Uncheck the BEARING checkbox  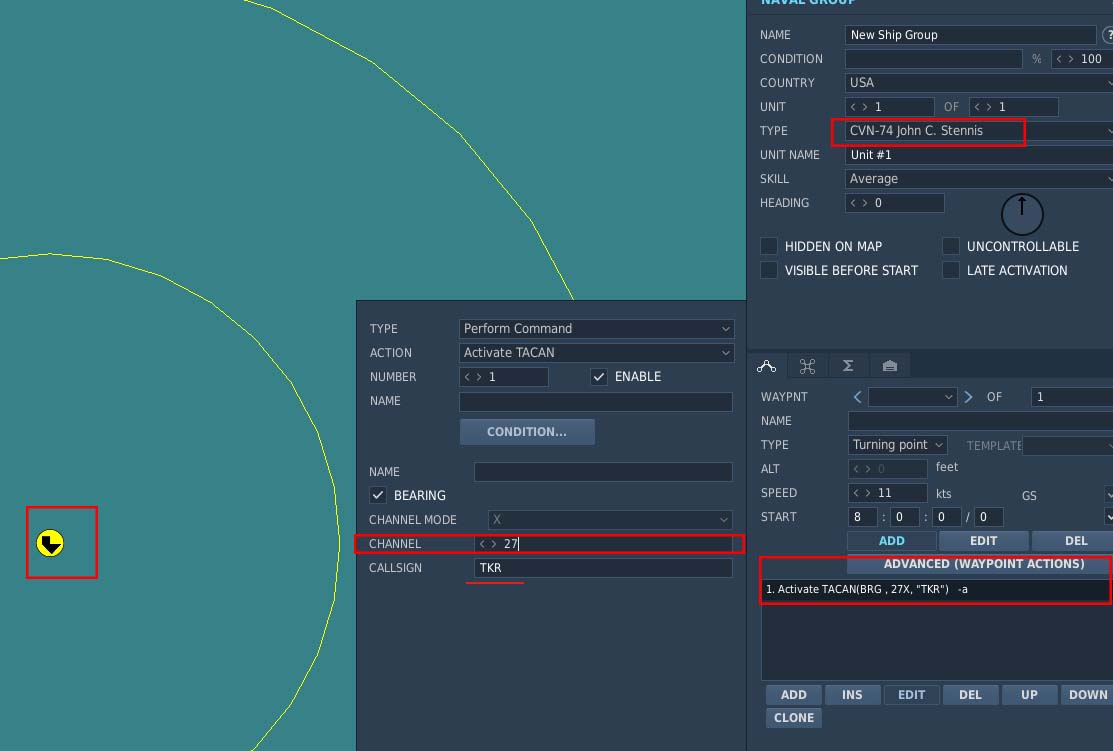pos(378,495)
